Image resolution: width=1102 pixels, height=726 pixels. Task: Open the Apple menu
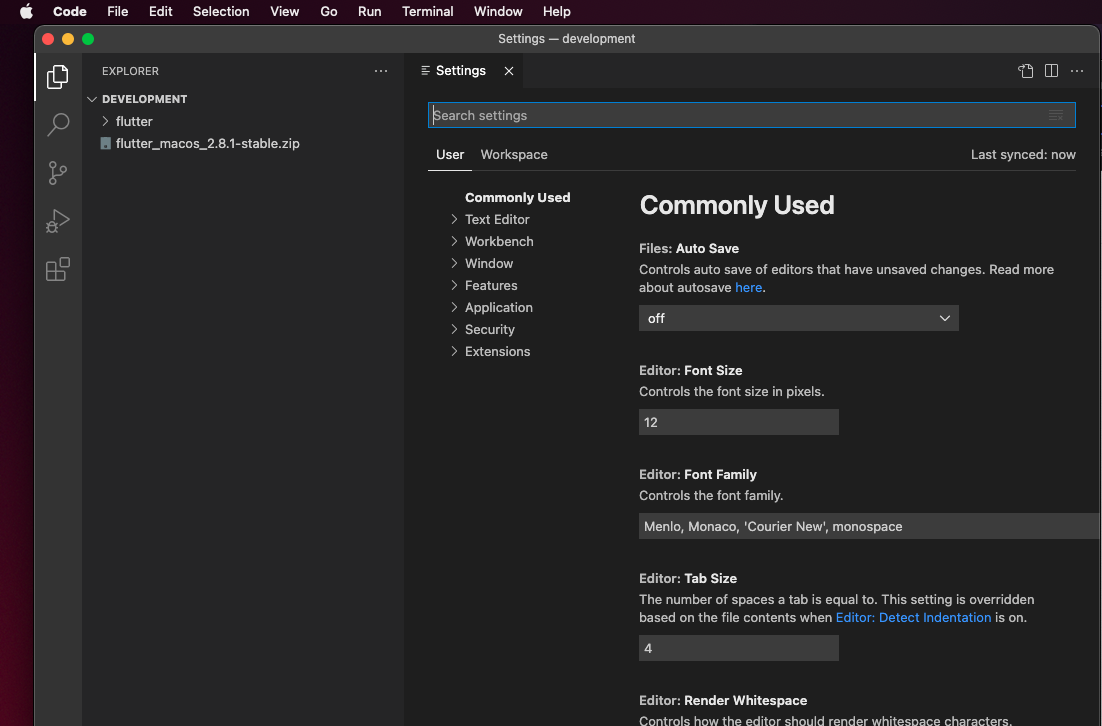point(26,11)
